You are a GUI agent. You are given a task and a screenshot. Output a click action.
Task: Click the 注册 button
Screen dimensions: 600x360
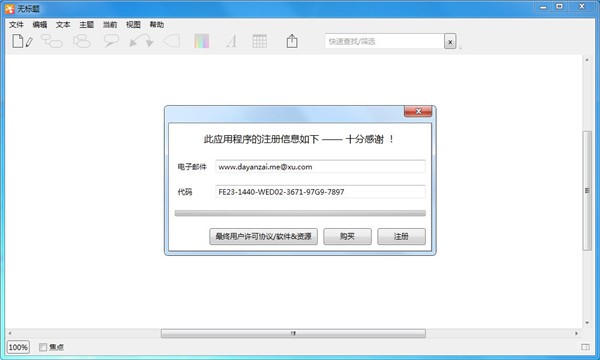click(401, 236)
